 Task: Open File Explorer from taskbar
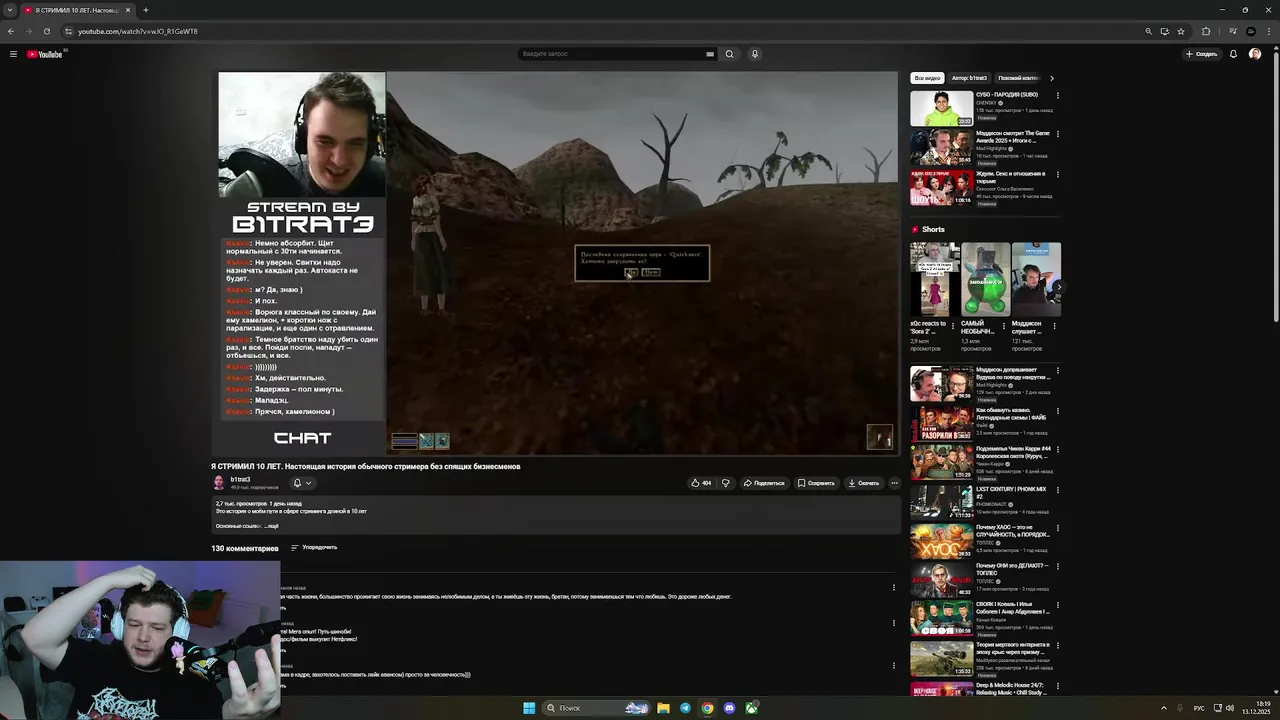(663, 708)
